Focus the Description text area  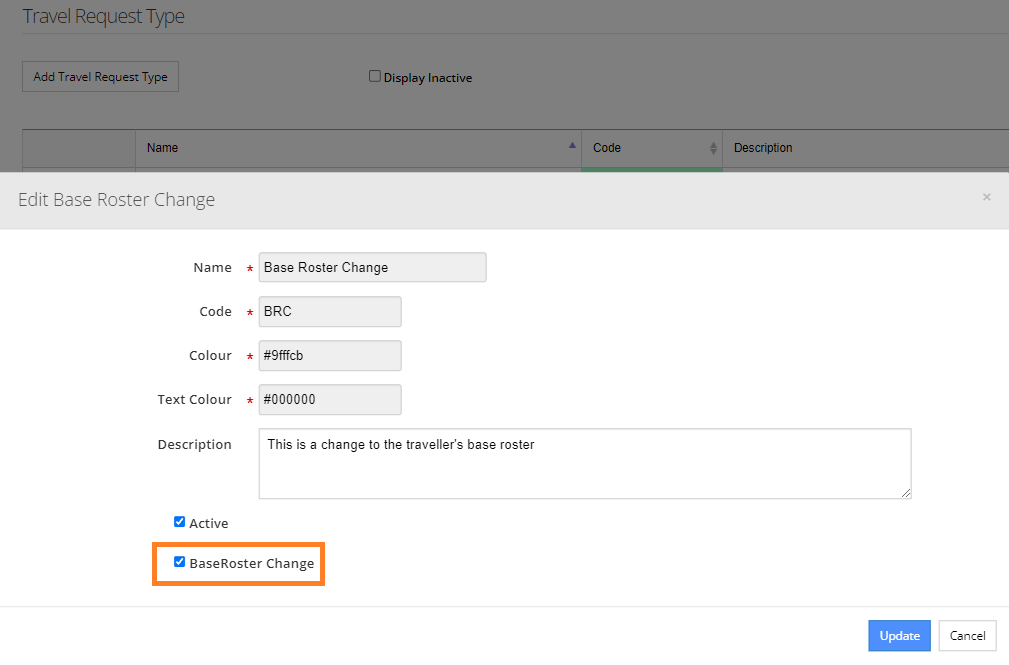point(584,464)
